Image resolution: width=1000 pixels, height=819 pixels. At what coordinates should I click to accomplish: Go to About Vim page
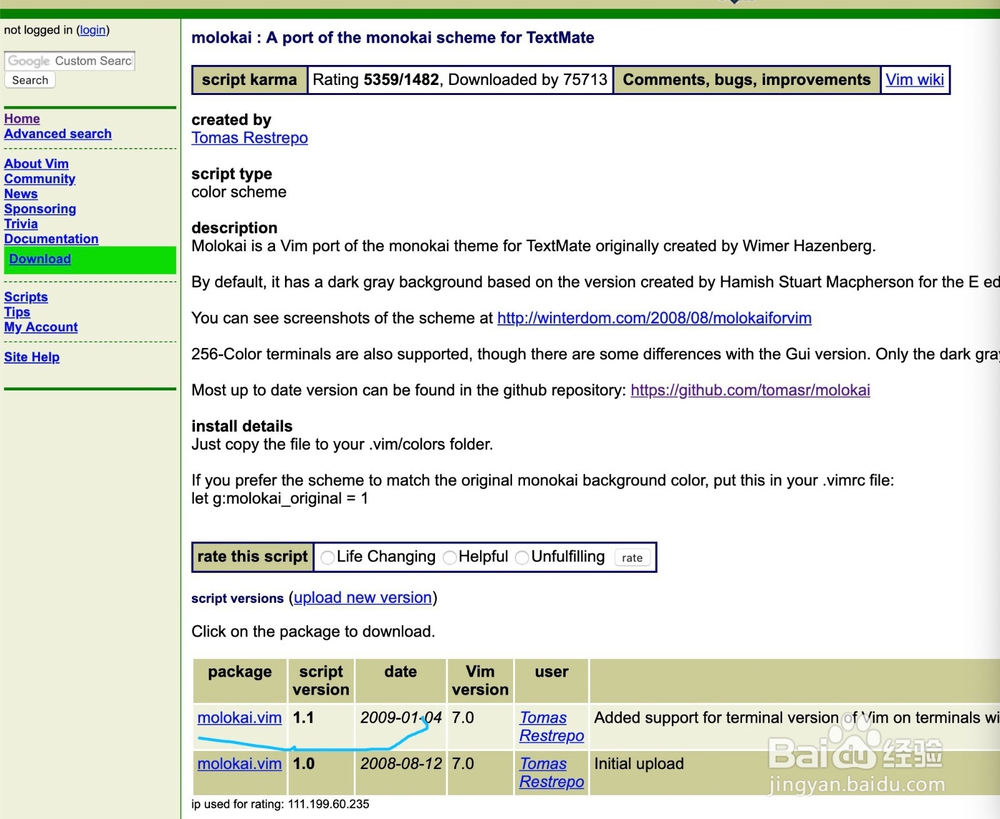[36, 164]
